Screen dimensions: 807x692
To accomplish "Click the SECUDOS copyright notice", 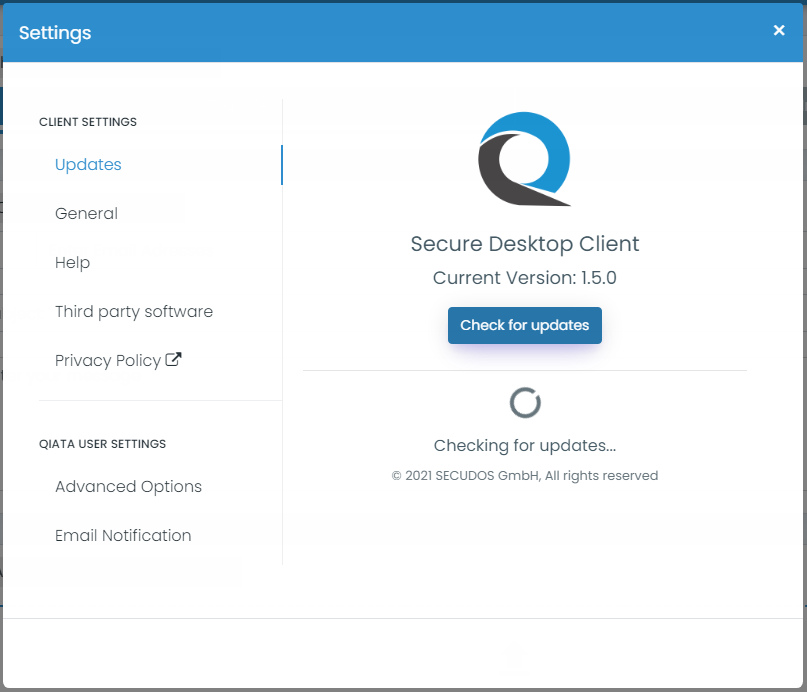I will tap(524, 475).
